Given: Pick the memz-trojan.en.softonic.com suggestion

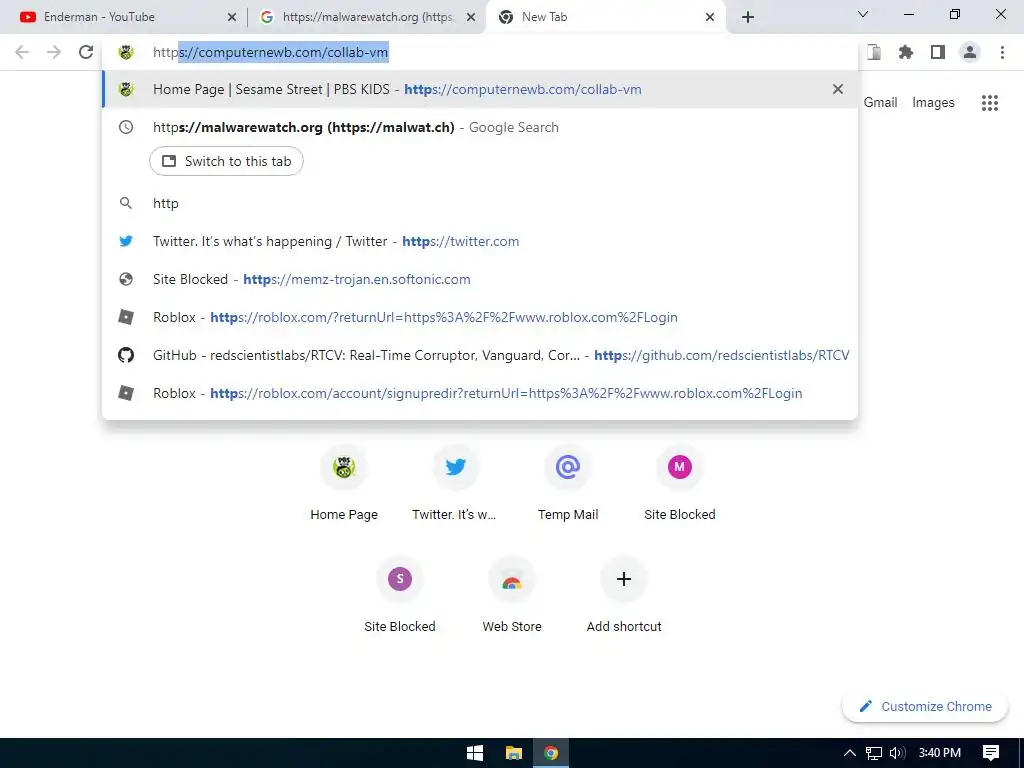Looking at the screenshot, I should (480, 279).
